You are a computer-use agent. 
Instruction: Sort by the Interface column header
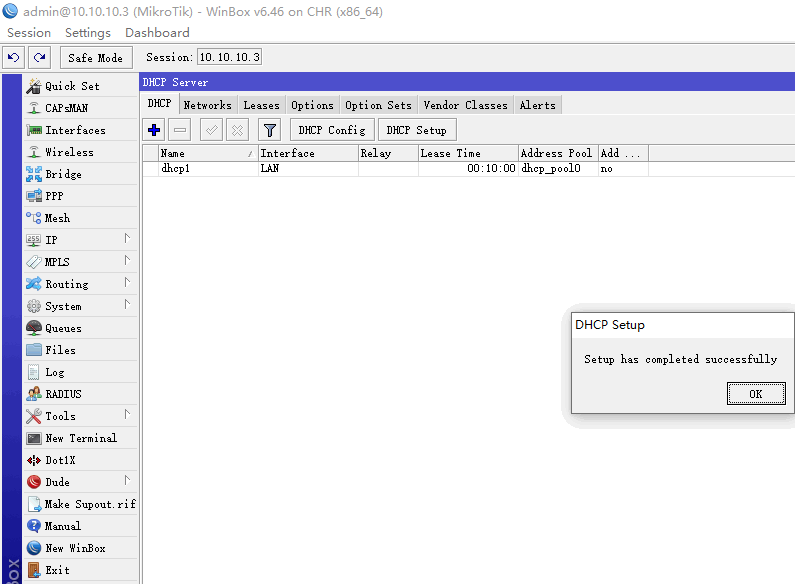pyautogui.click(x=308, y=153)
